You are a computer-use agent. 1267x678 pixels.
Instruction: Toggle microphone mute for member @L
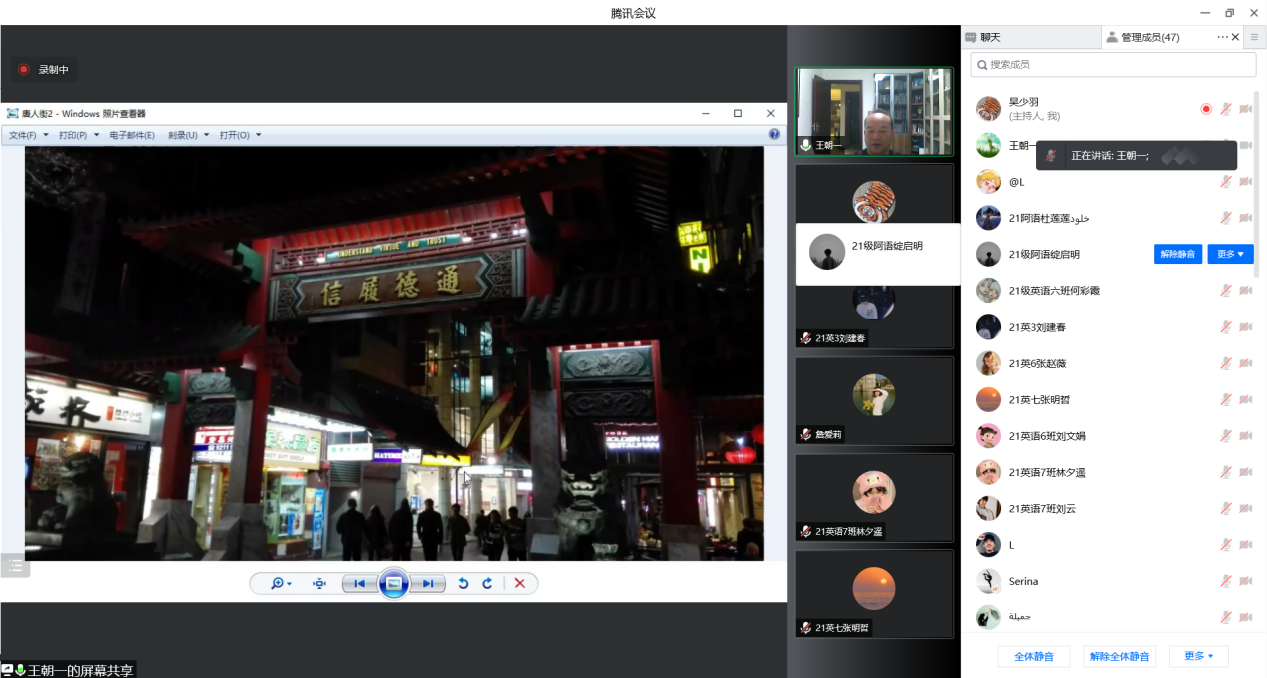pyautogui.click(x=1225, y=182)
